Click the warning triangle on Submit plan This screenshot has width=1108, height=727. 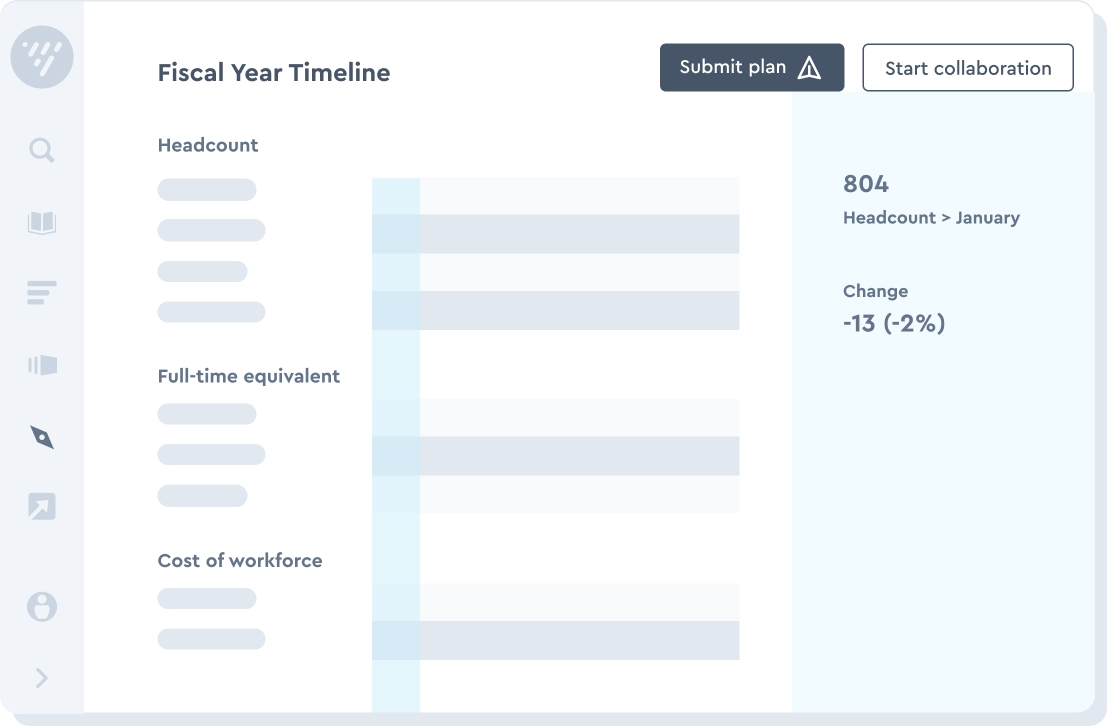pos(808,66)
